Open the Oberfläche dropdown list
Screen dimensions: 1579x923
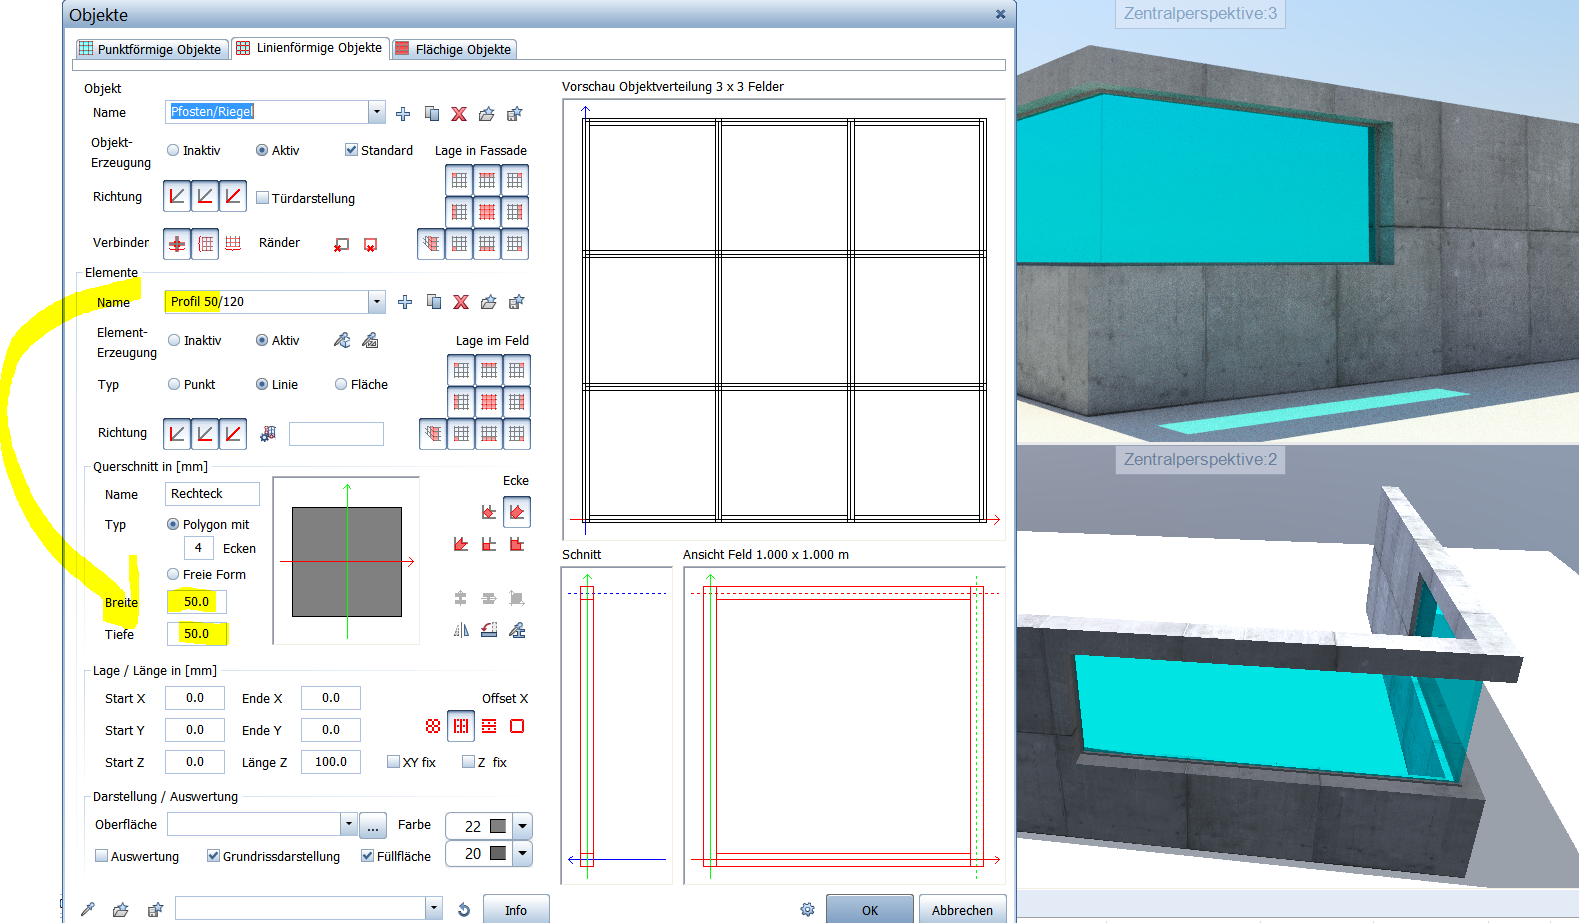click(348, 824)
